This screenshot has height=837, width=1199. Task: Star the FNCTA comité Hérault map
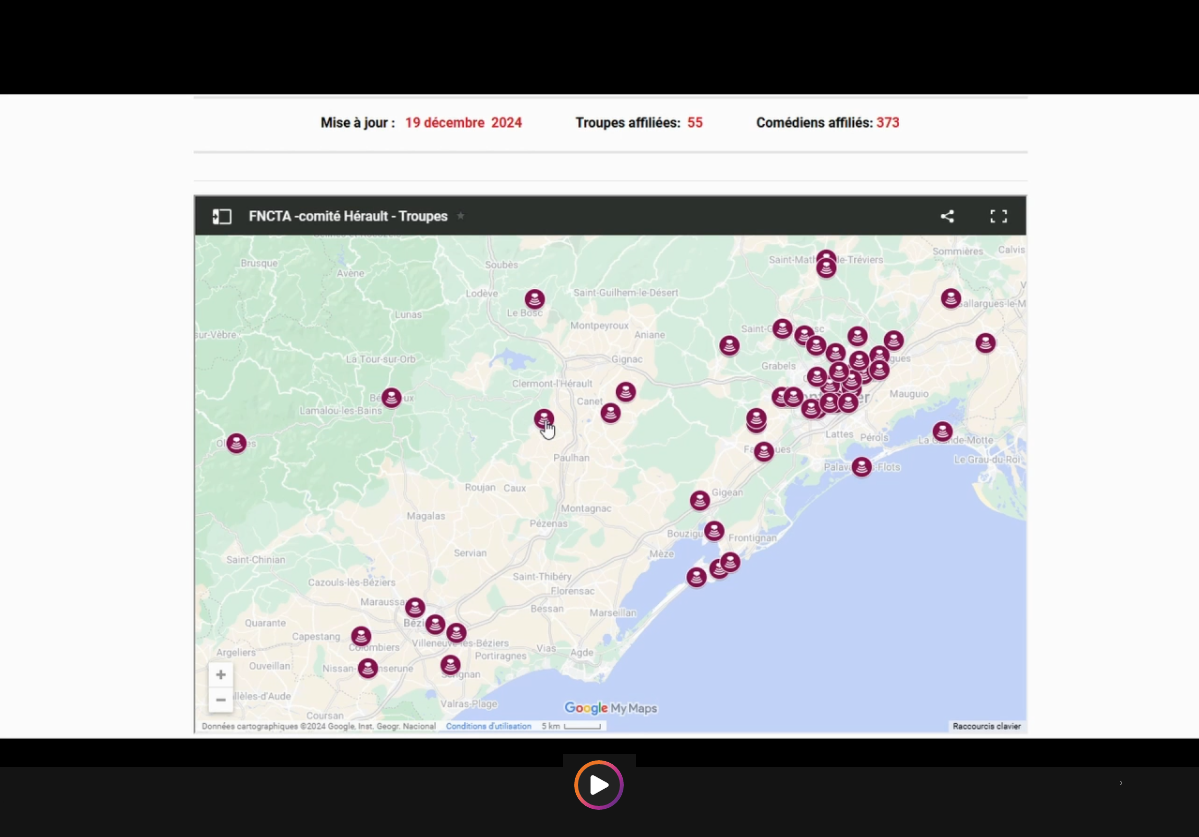click(460, 216)
